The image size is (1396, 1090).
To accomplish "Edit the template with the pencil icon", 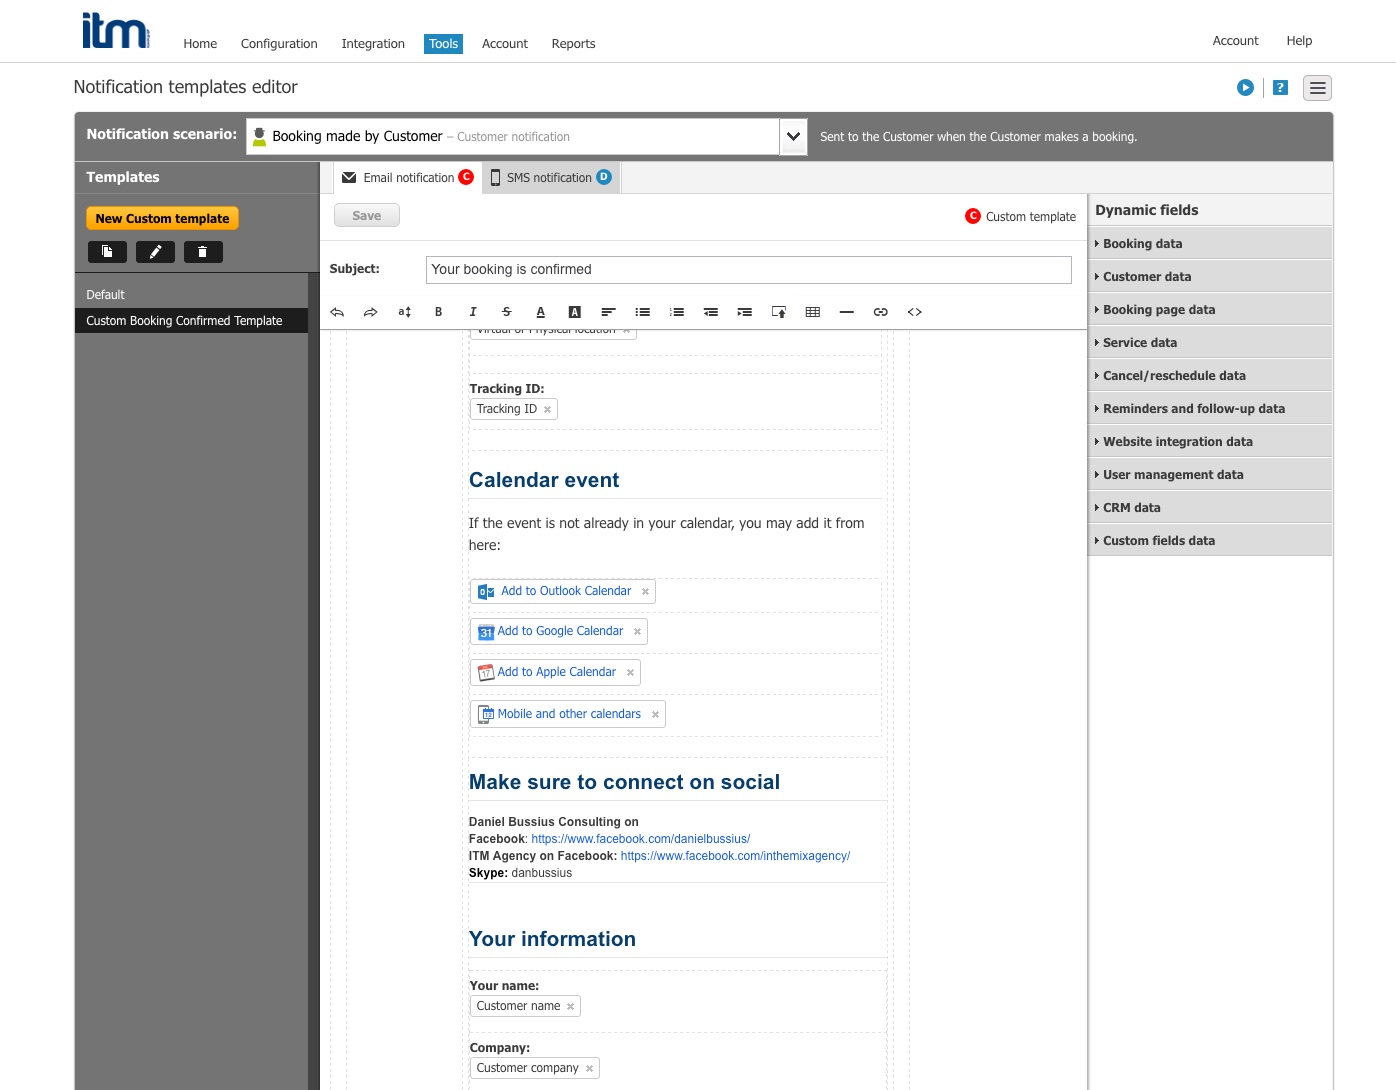I will pos(155,252).
